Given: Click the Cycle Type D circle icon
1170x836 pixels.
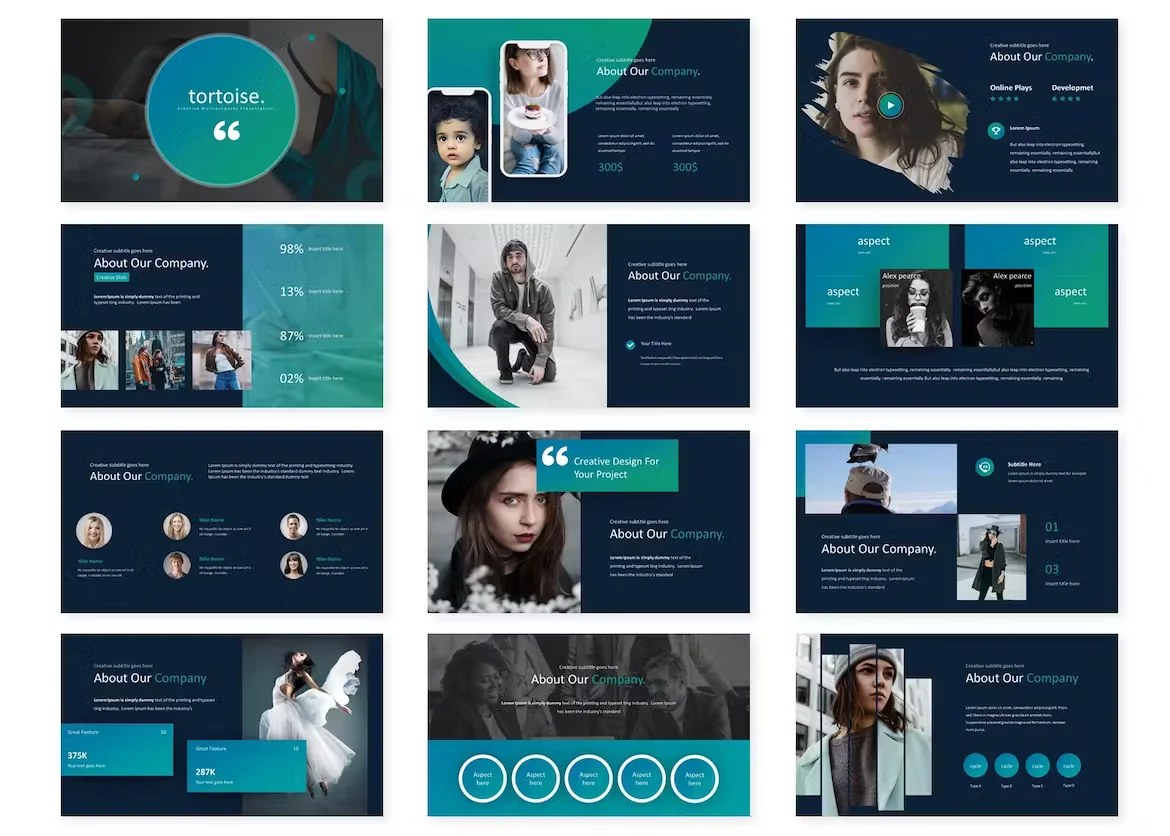Looking at the screenshot, I should (1068, 765).
